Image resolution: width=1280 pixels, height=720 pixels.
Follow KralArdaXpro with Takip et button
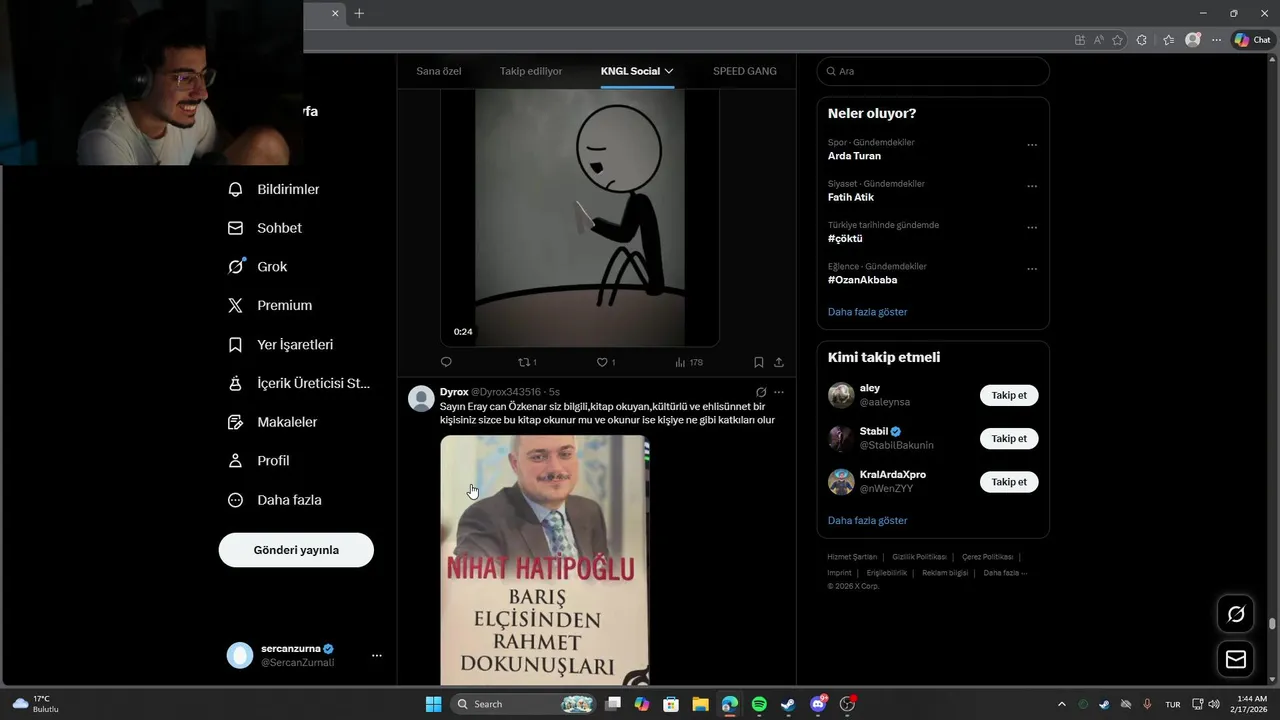[x=1009, y=482]
